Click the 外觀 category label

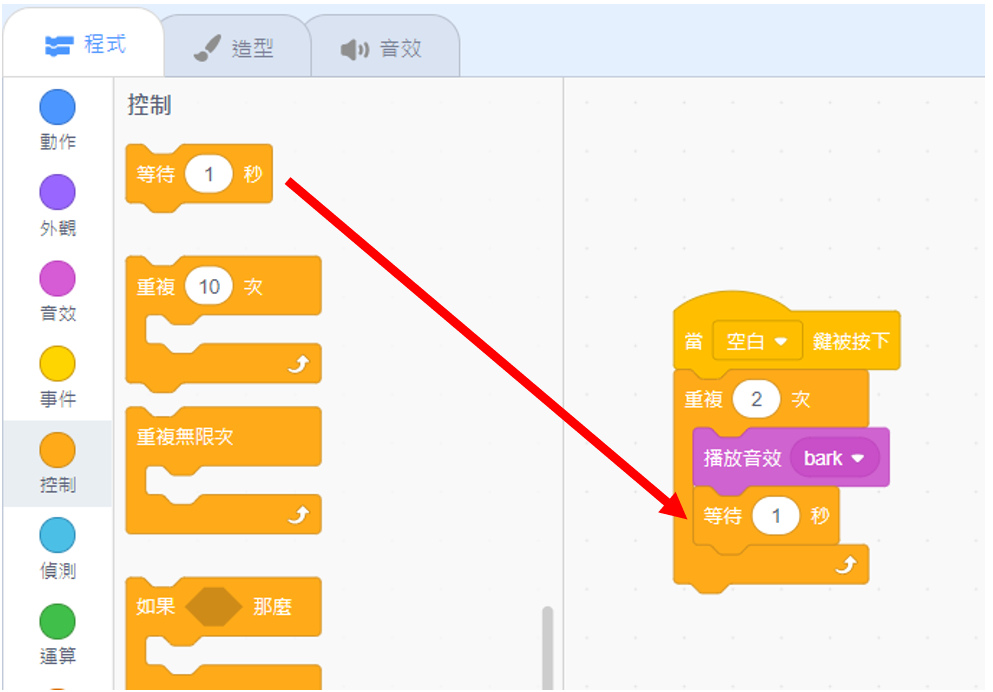click(x=58, y=227)
